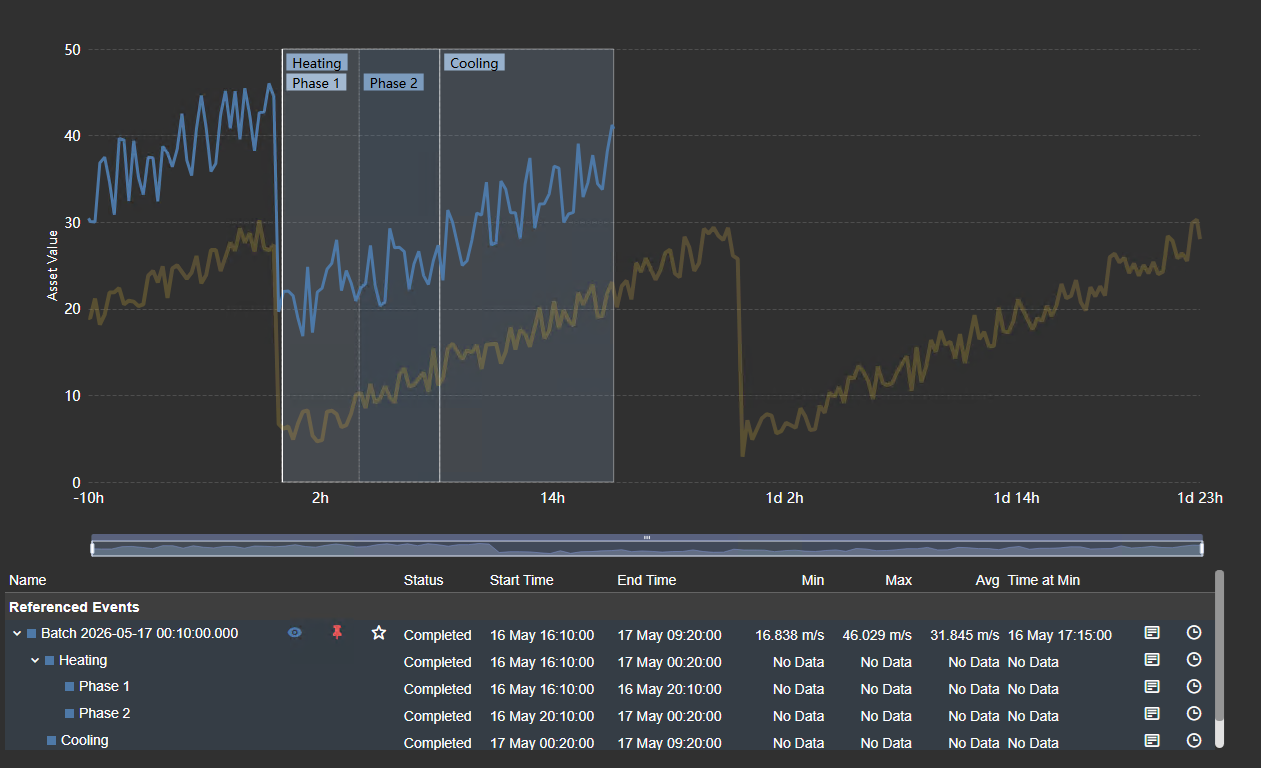
Task: Open clock icon for Phase 1 row
Action: pos(1193,687)
